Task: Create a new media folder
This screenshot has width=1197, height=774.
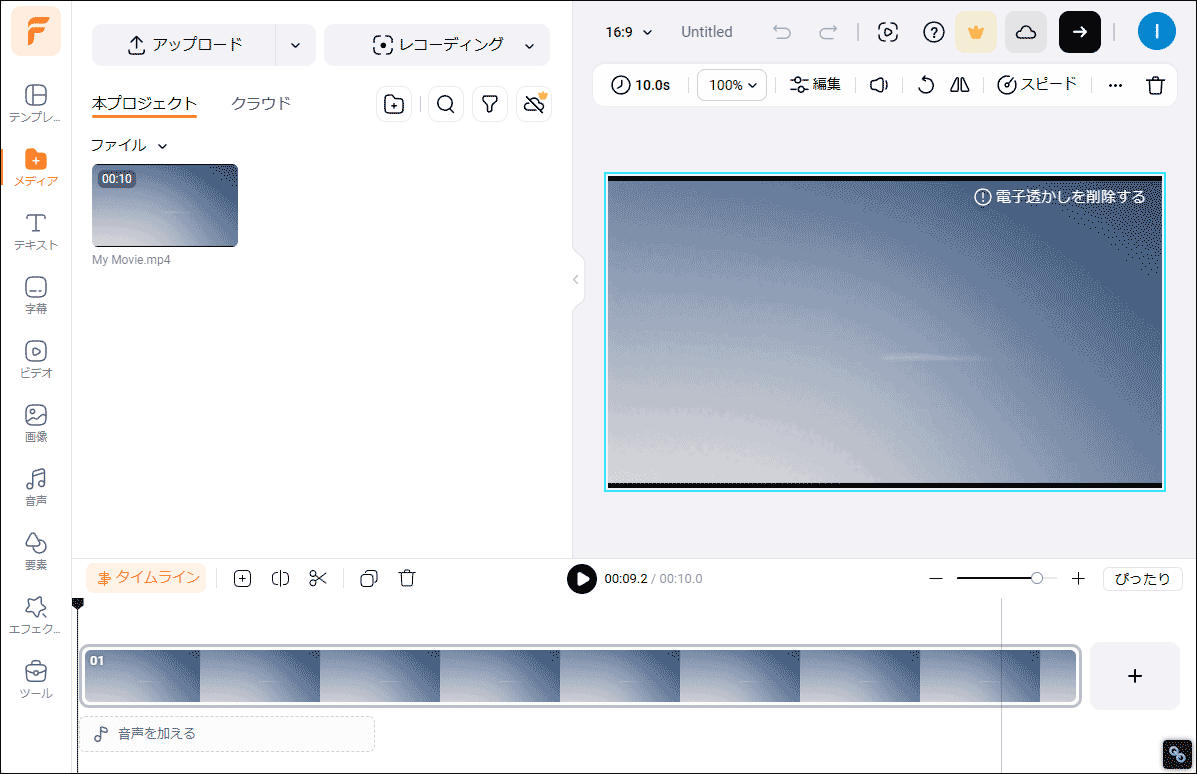Action: point(394,104)
